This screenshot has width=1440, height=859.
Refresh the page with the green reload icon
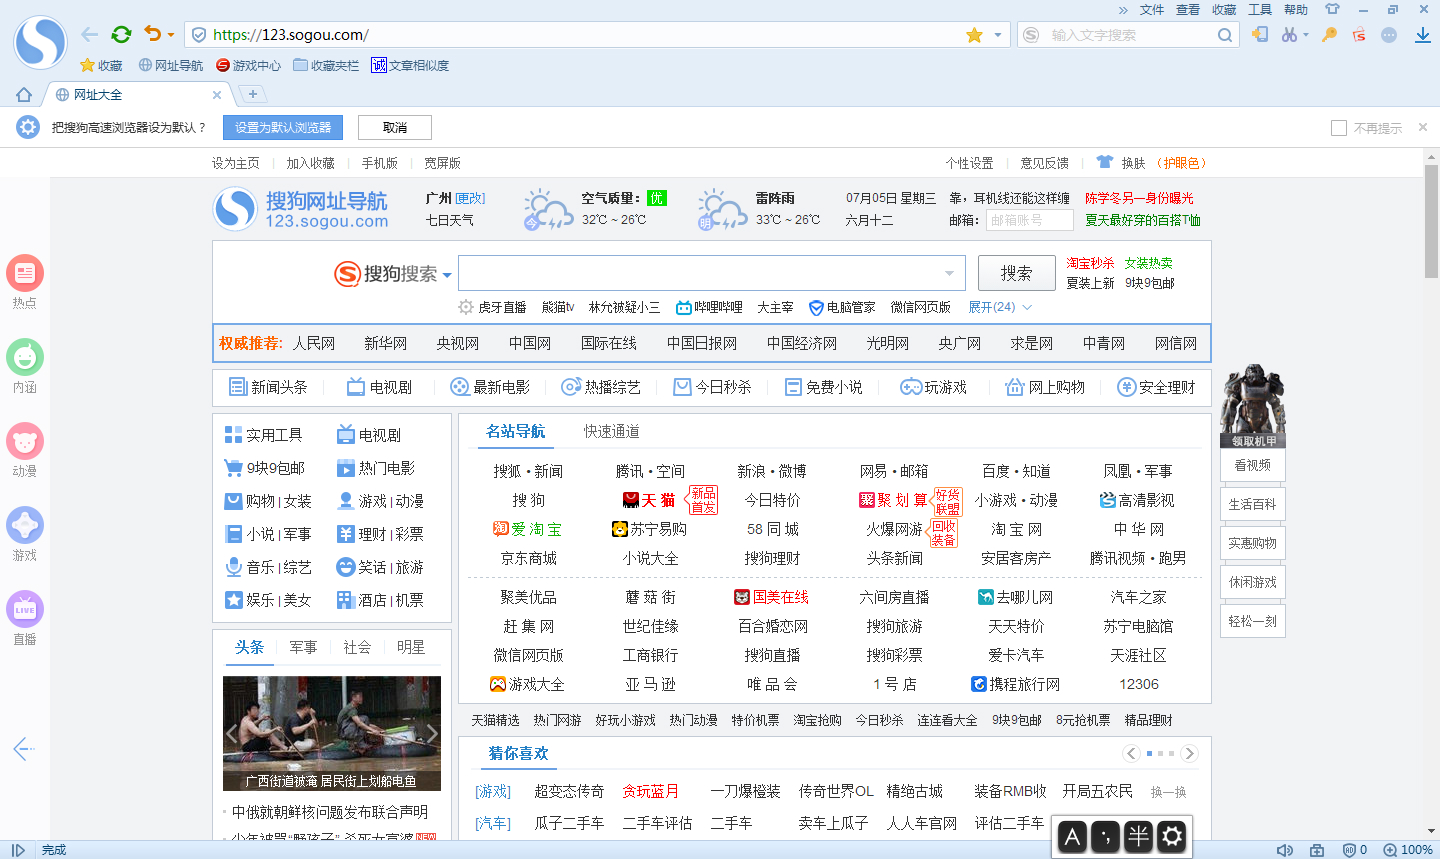[x=121, y=34]
